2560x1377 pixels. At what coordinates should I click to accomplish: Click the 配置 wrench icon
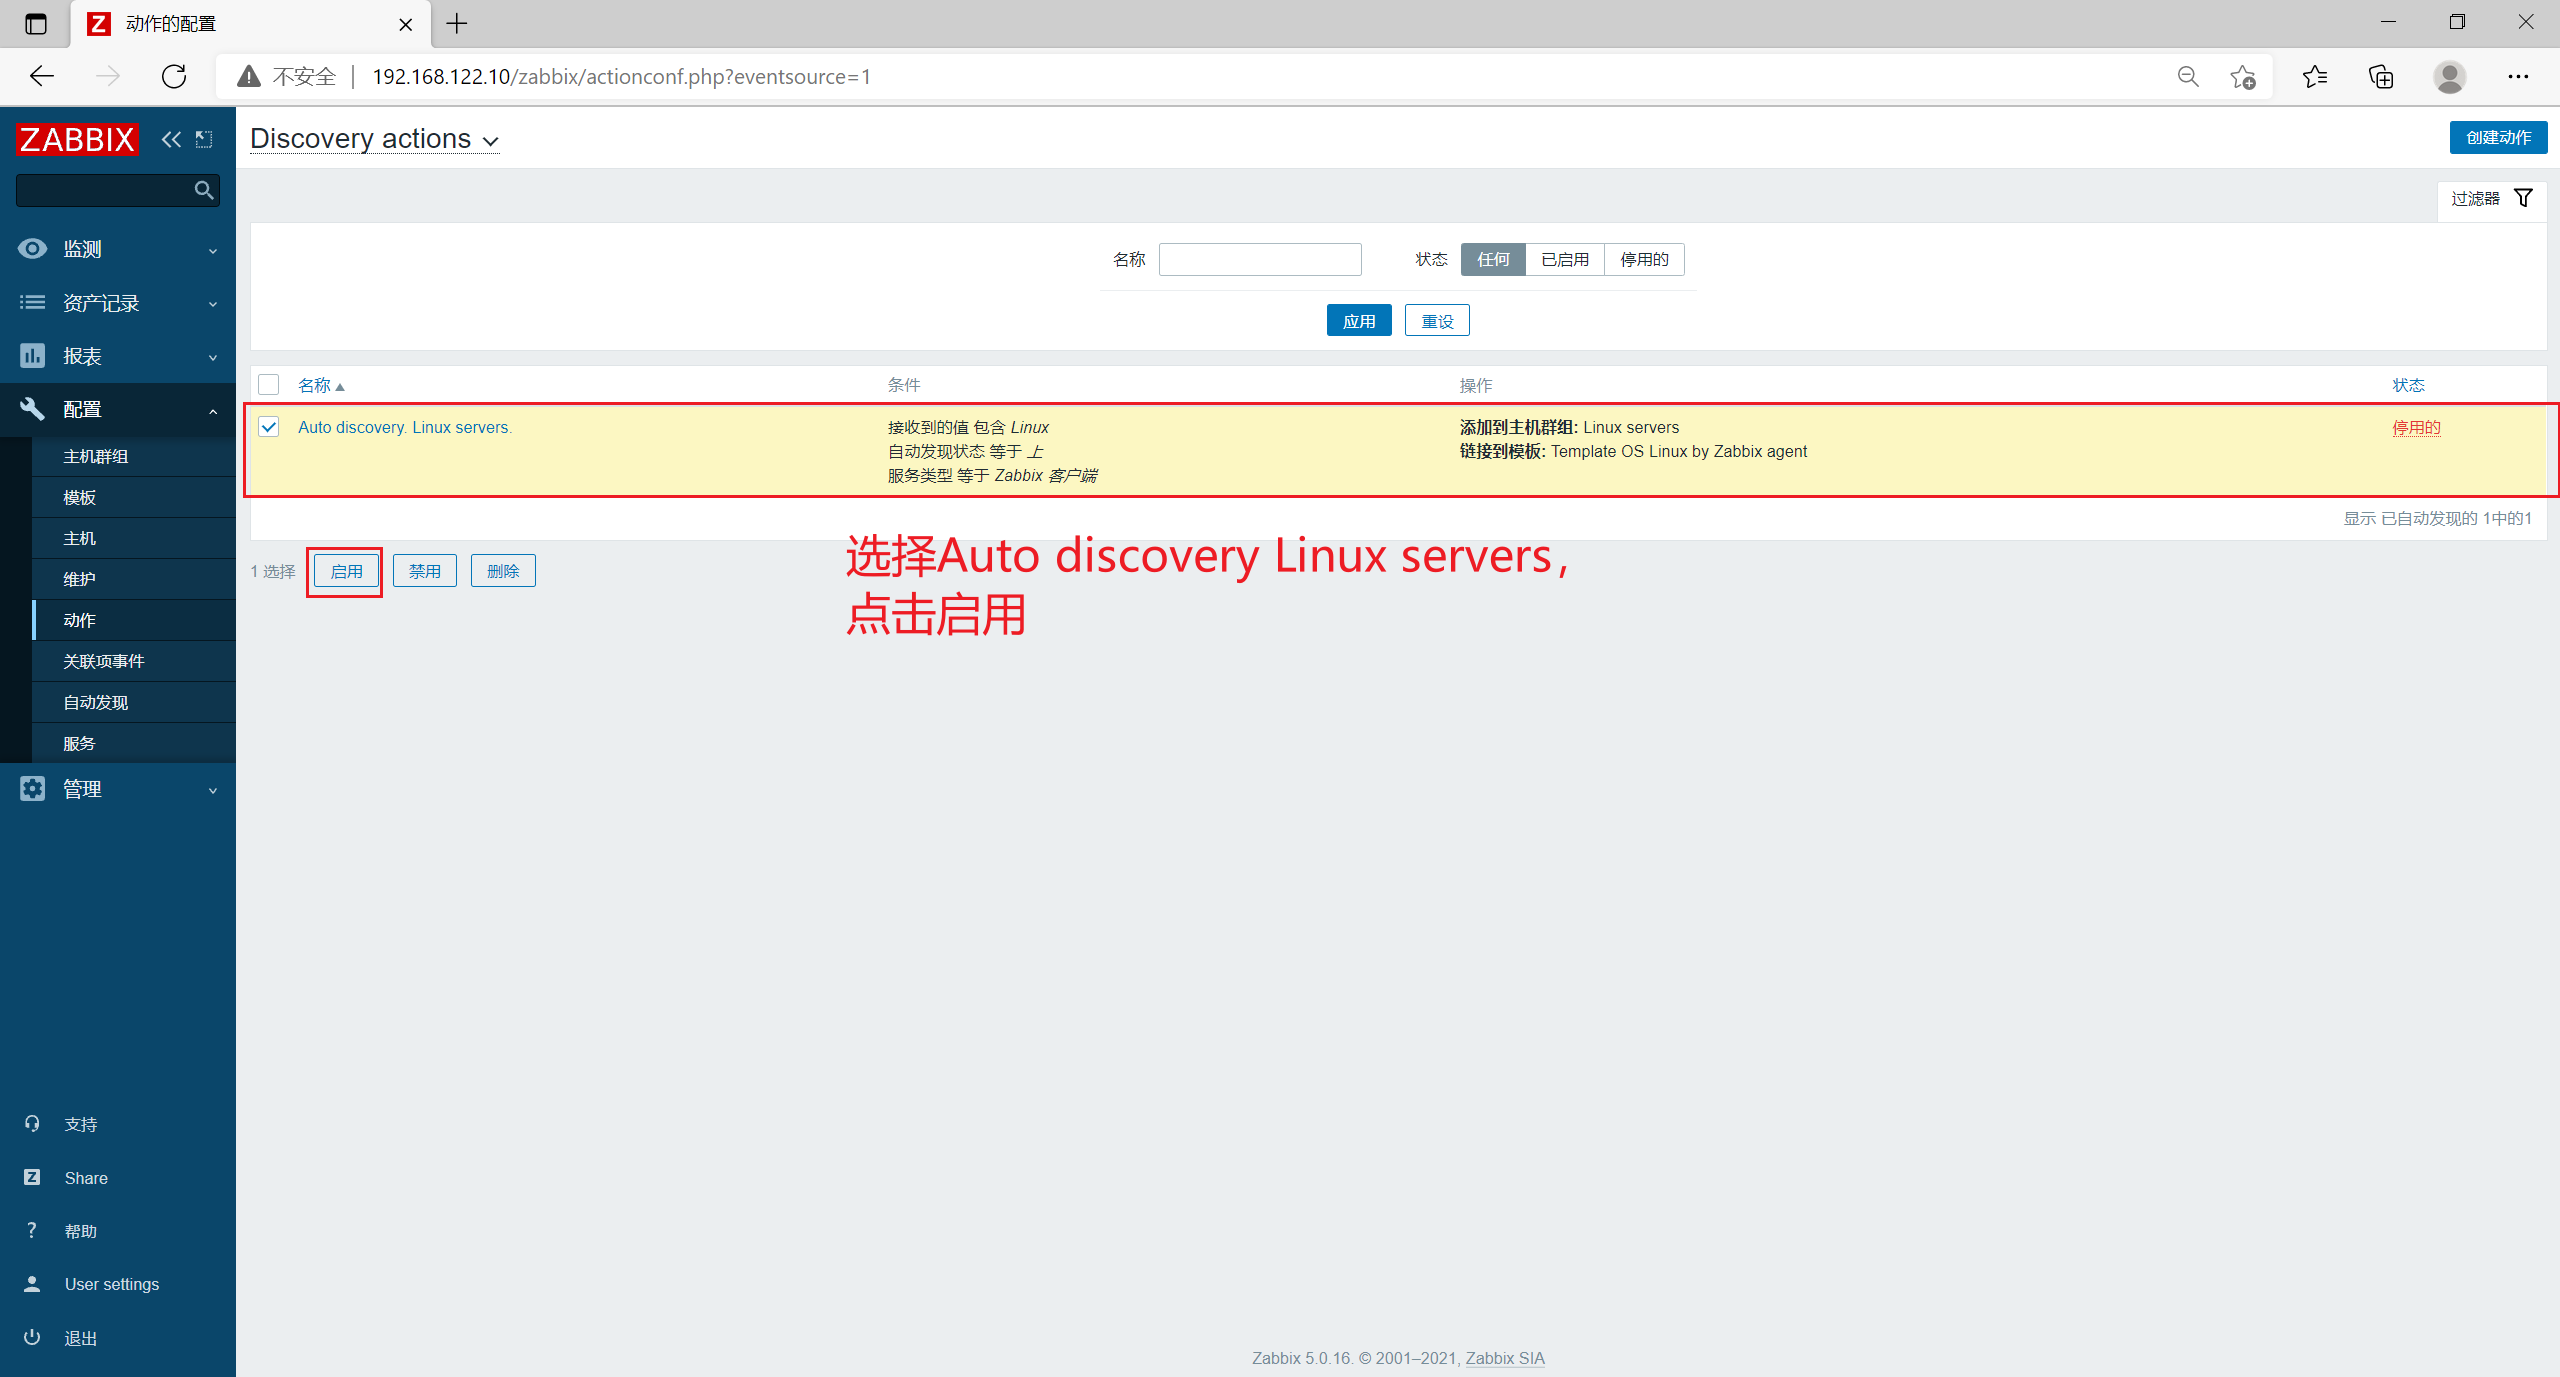point(32,409)
